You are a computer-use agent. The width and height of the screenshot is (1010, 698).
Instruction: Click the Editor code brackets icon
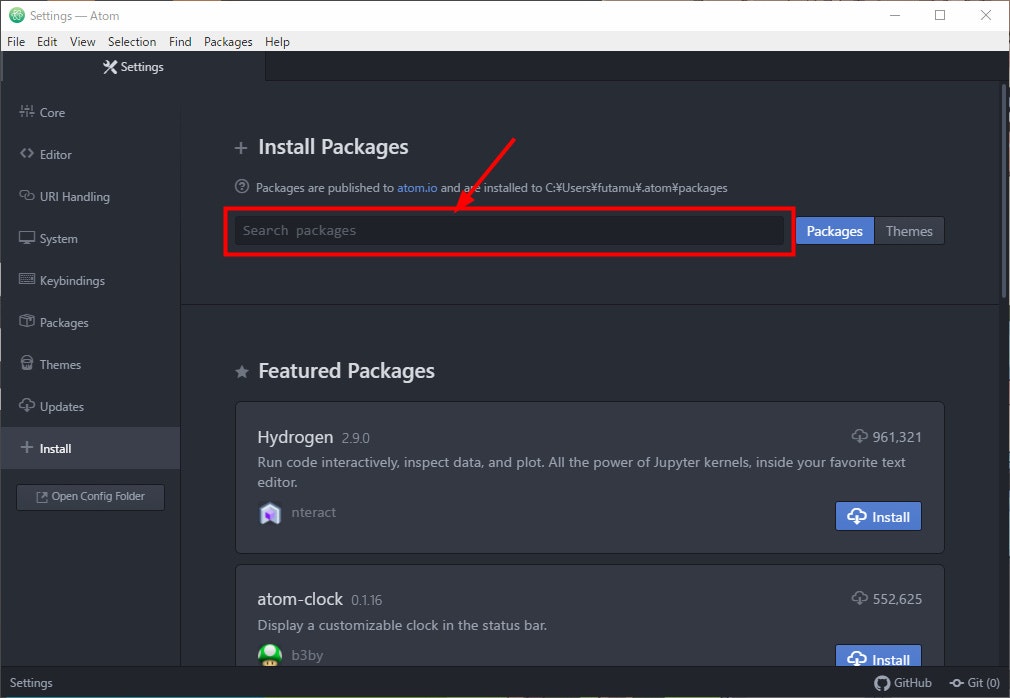(x=26, y=153)
